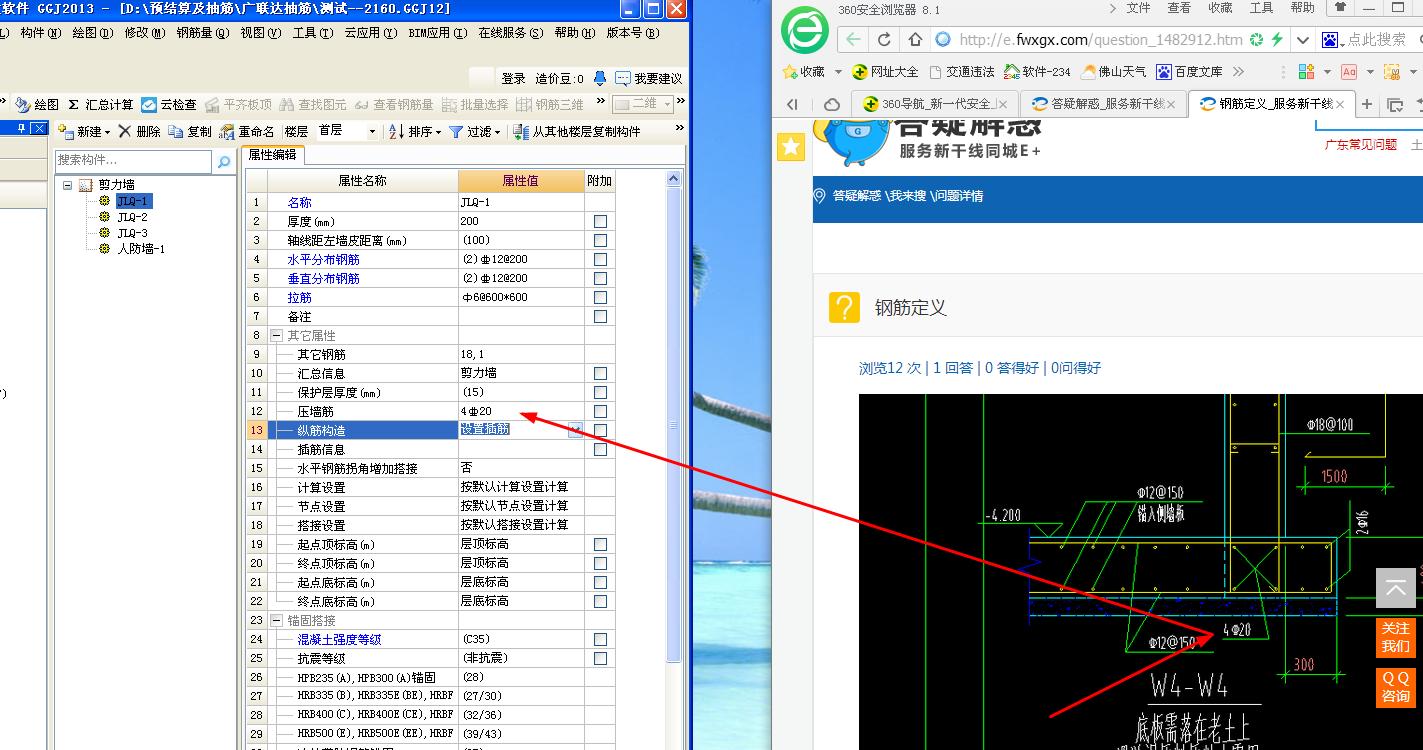Click the 360 browser logo
Image resolution: width=1423 pixels, height=750 pixels.
[x=805, y=29]
